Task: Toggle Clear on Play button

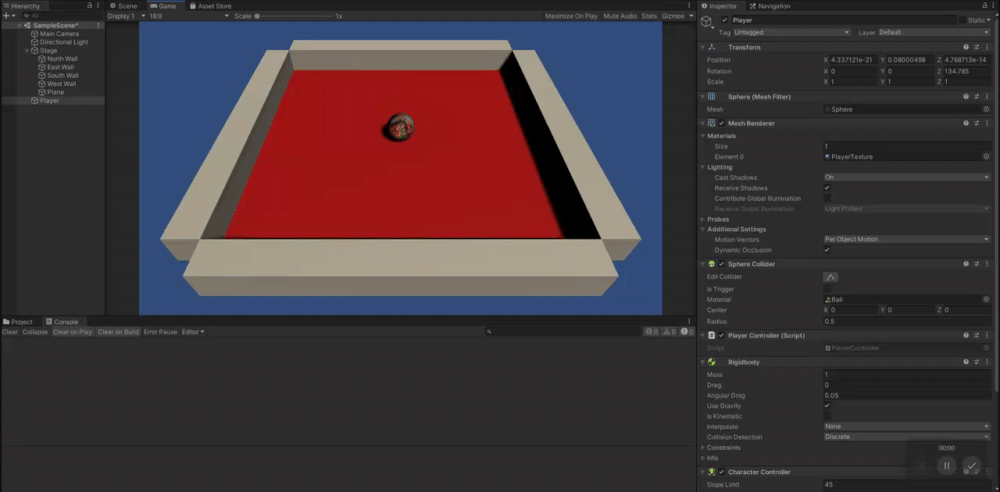Action: (x=73, y=332)
